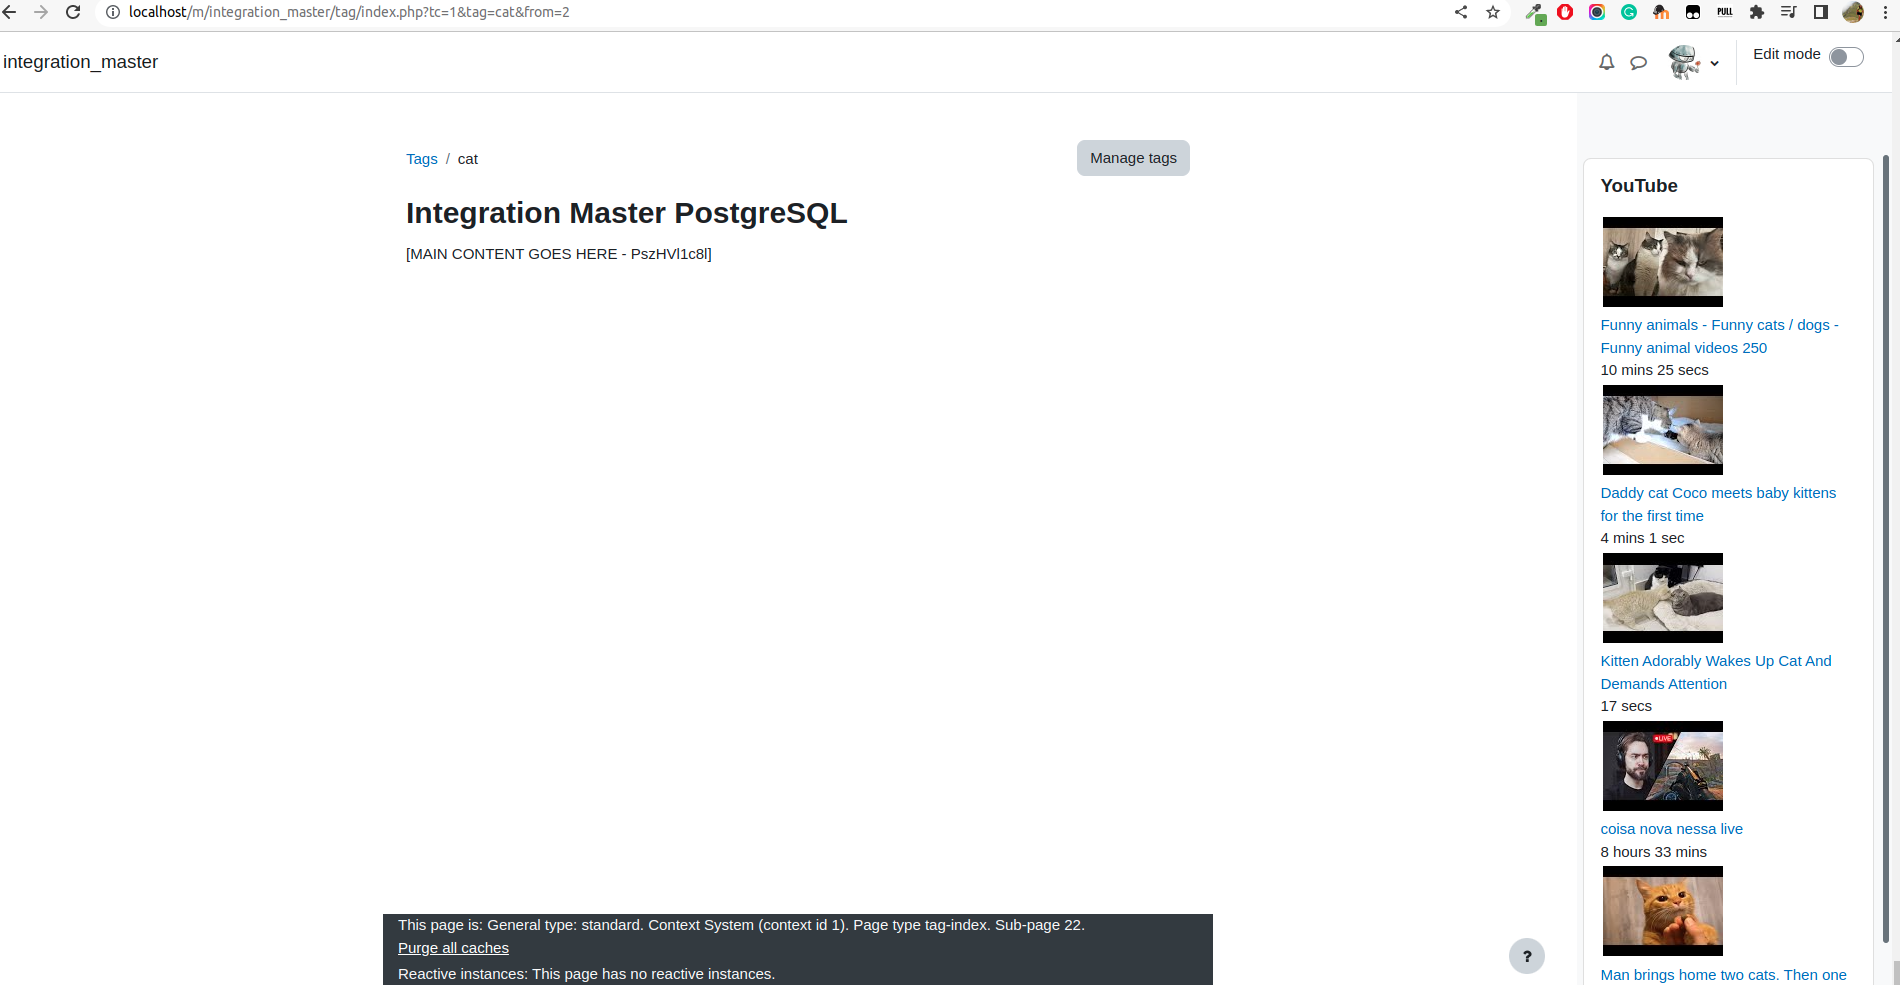Open the rainbow camera screenshot extension
Screen dimensions: 1900x985
click(1597, 12)
